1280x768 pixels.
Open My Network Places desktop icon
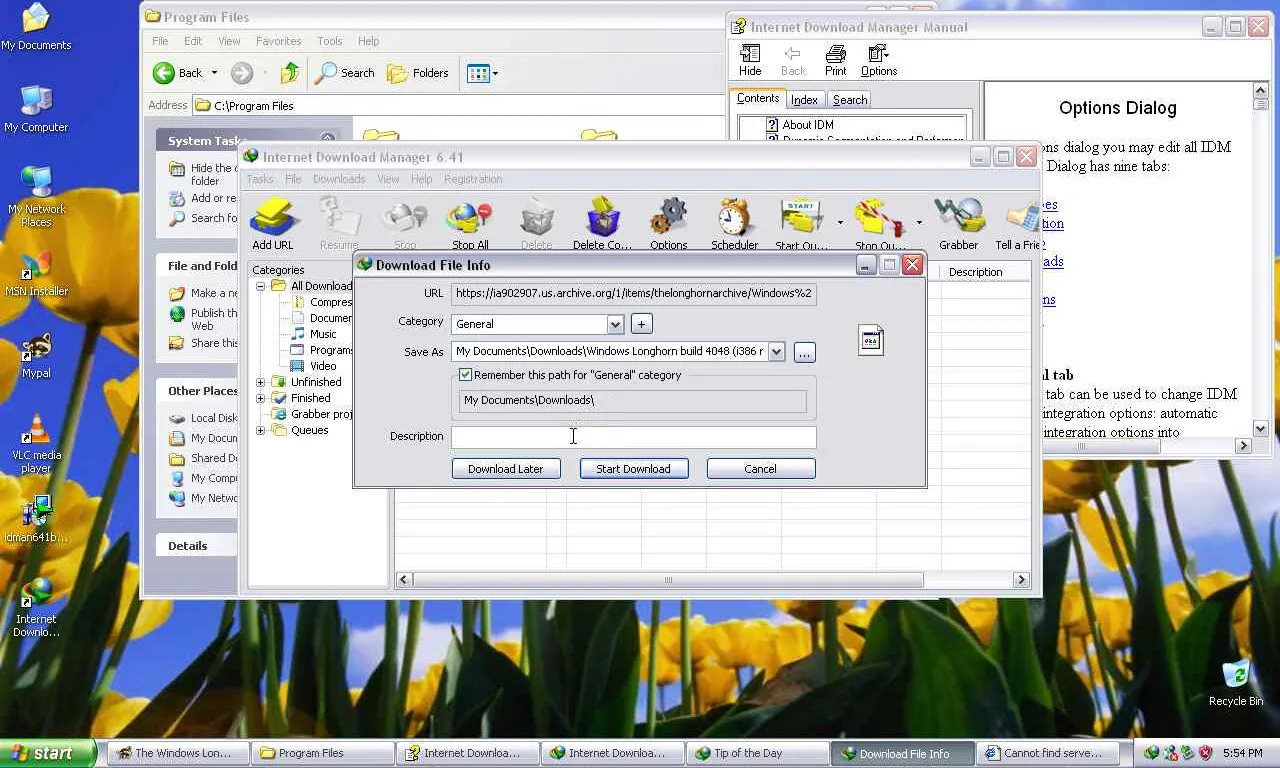point(36,196)
